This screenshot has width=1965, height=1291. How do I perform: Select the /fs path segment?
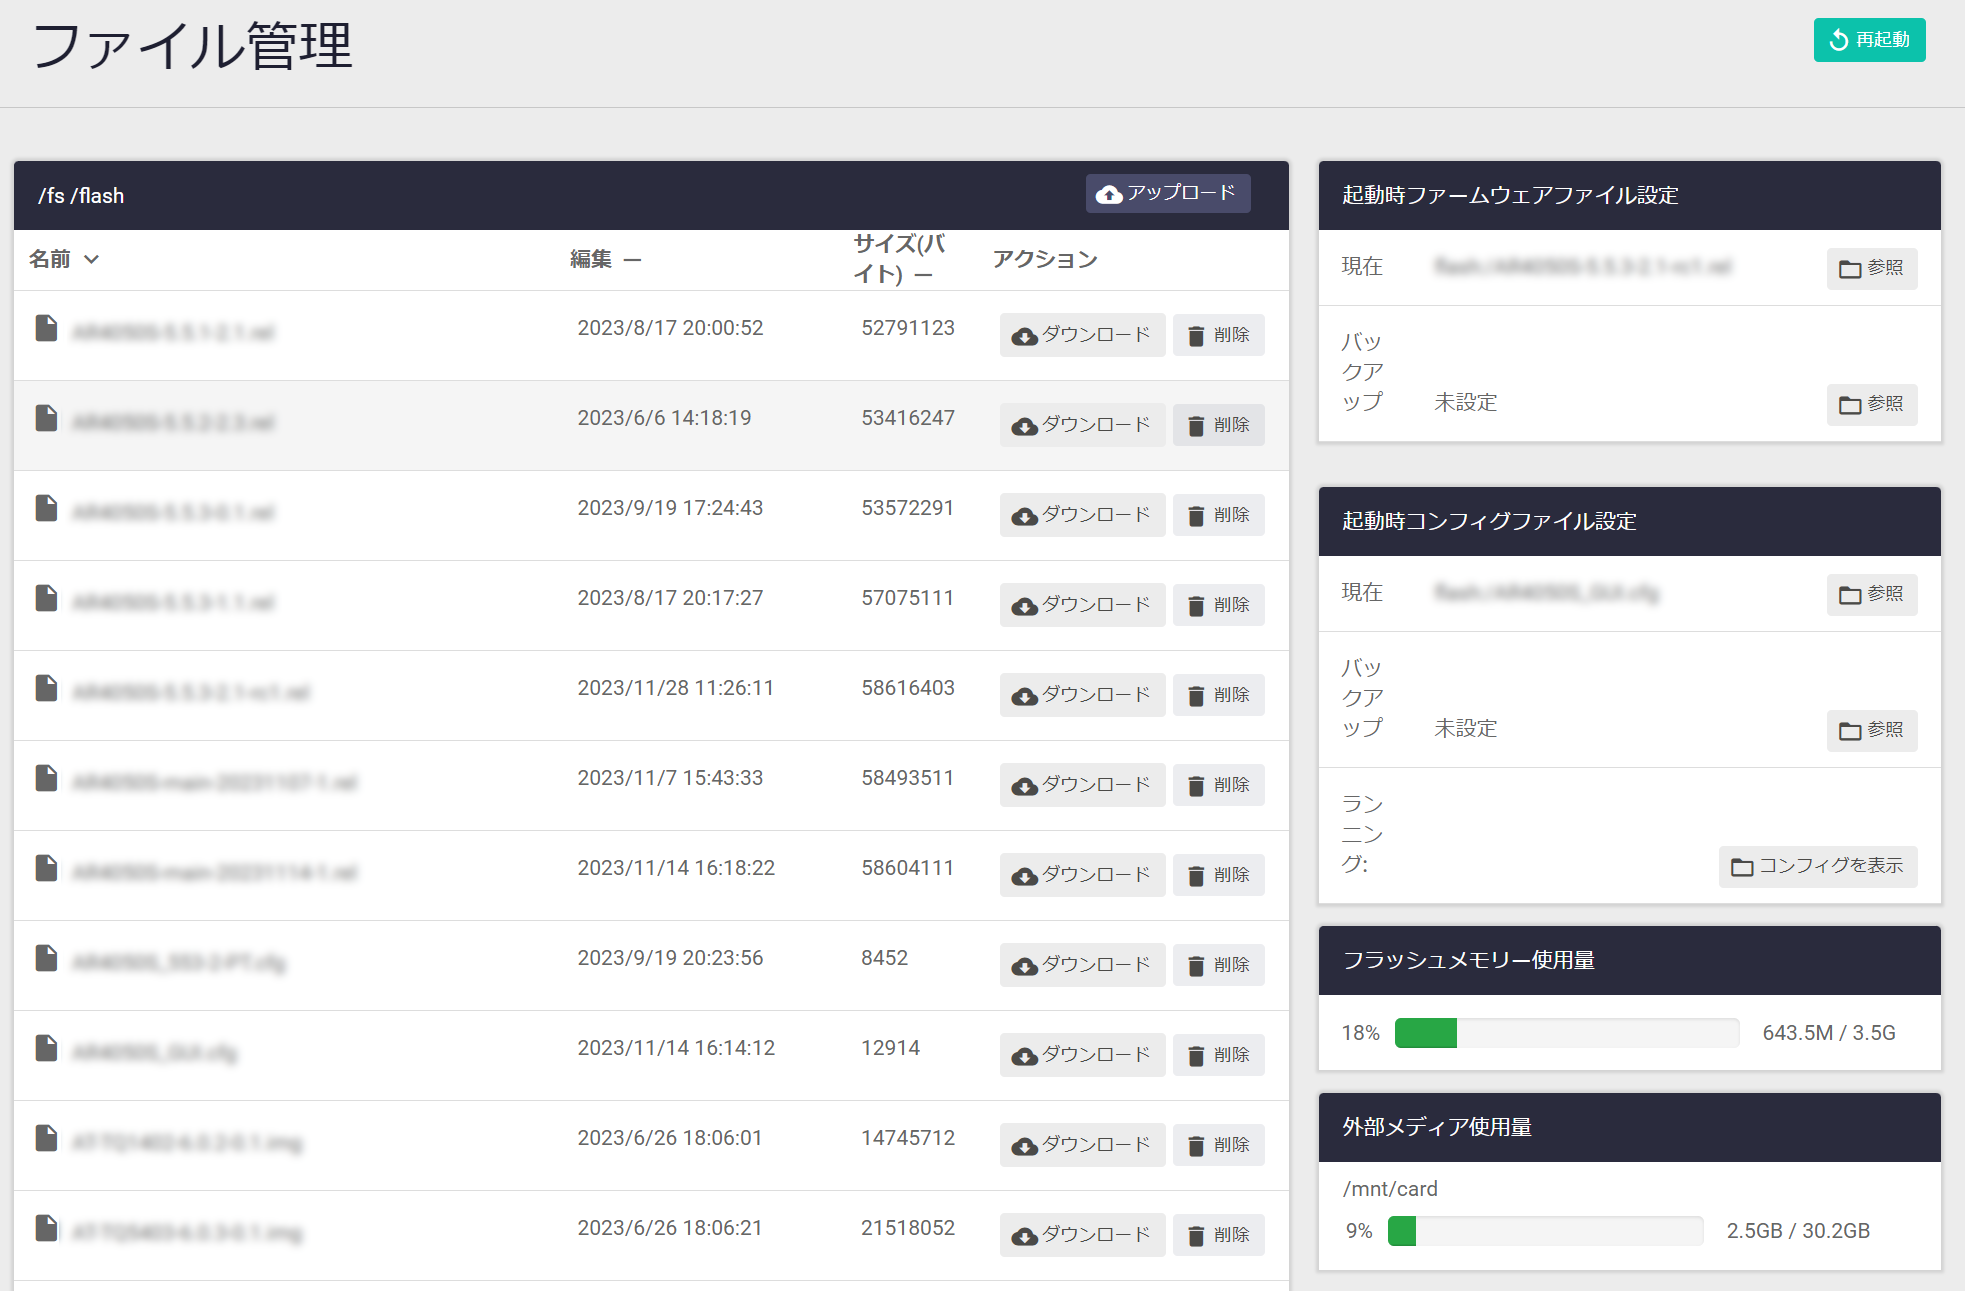click(51, 196)
